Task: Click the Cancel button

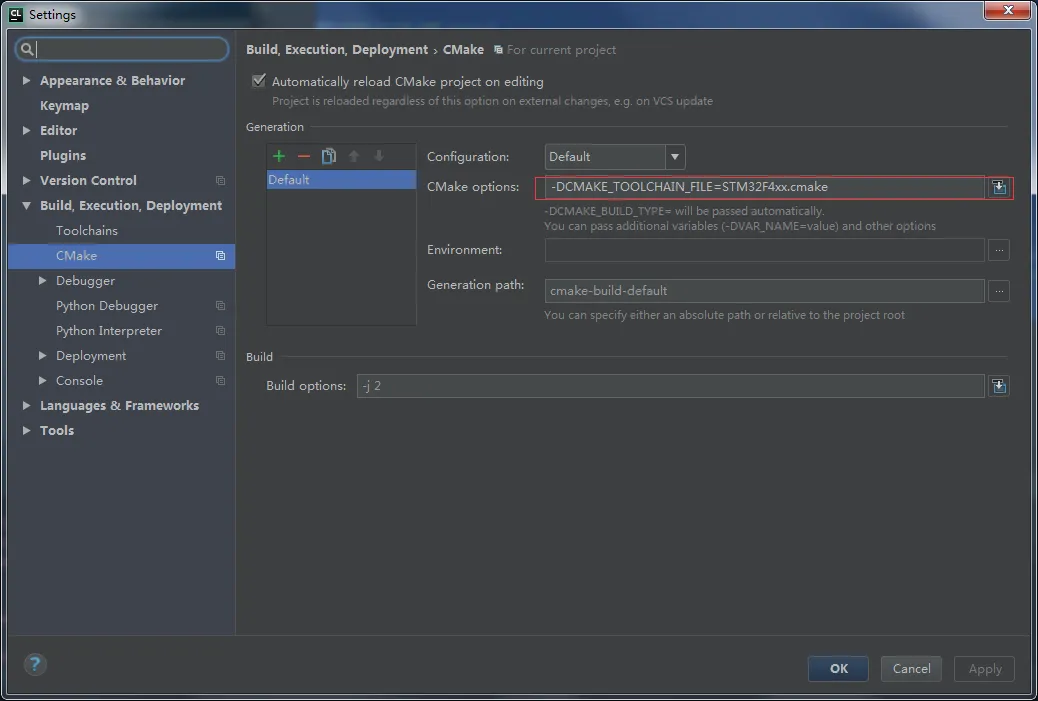Action: coord(911,669)
